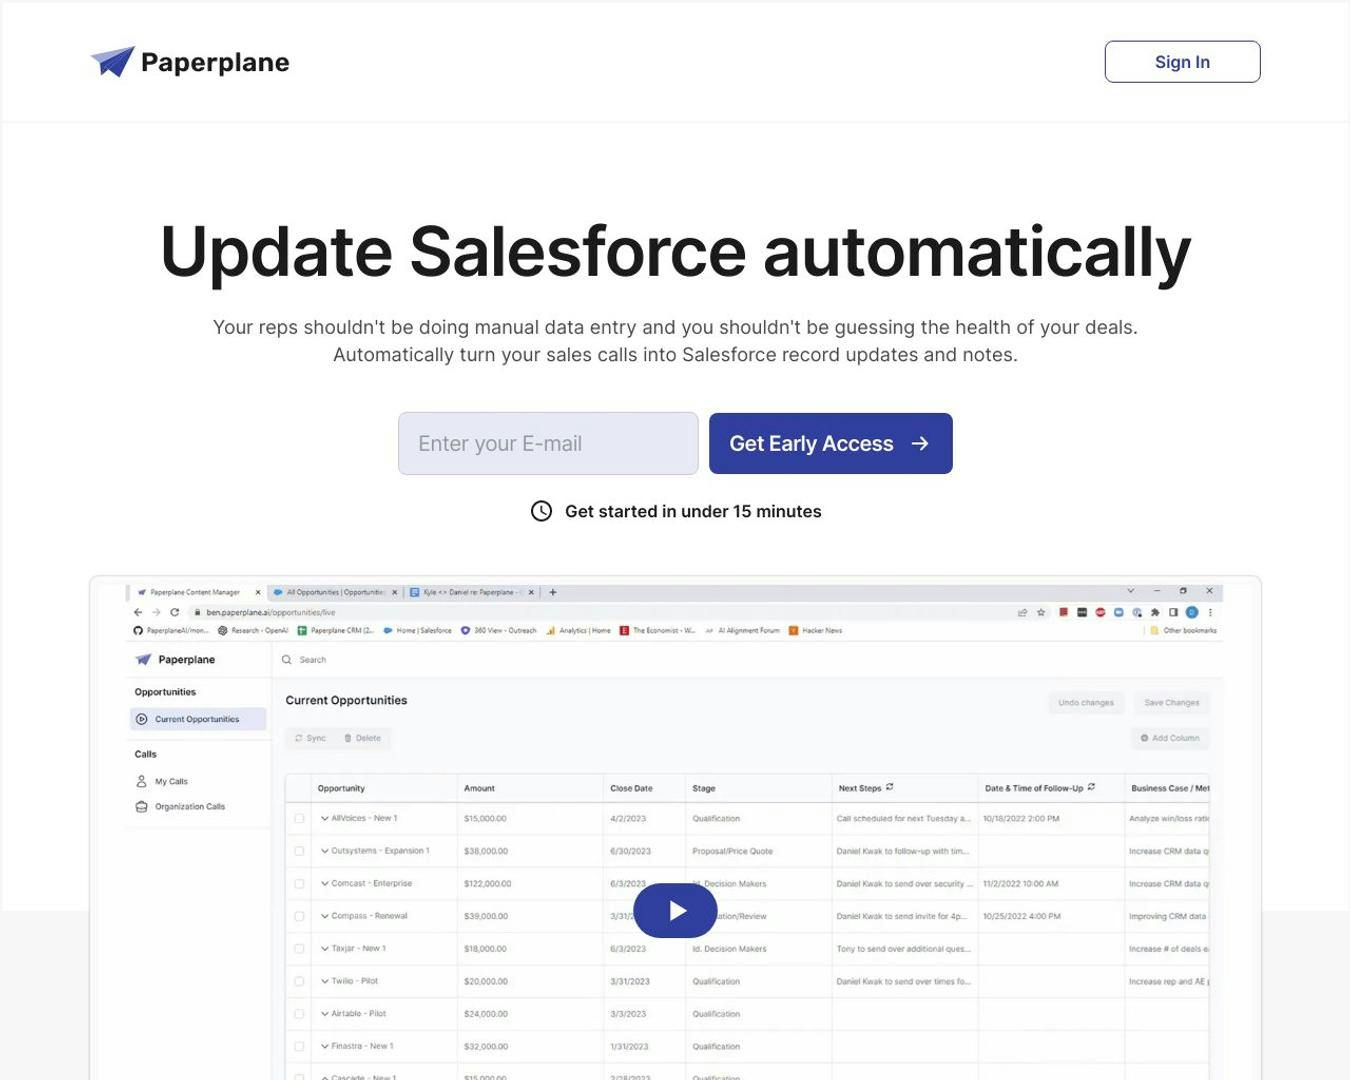Viewport: 1350px width, 1080px height.
Task: Open the Analytics | Home bookmark
Action: pyautogui.click(x=578, y=631)
